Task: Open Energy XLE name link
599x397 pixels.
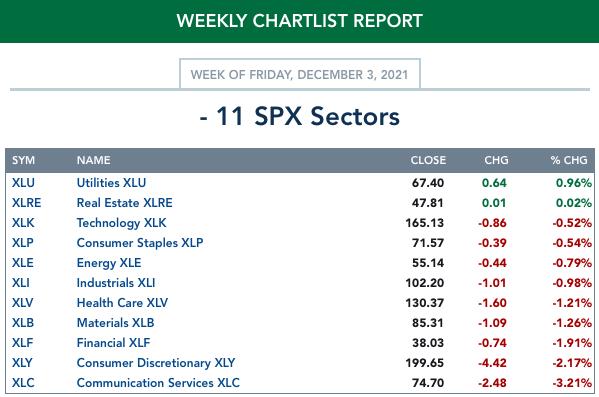Action: [x=109, y=263]
